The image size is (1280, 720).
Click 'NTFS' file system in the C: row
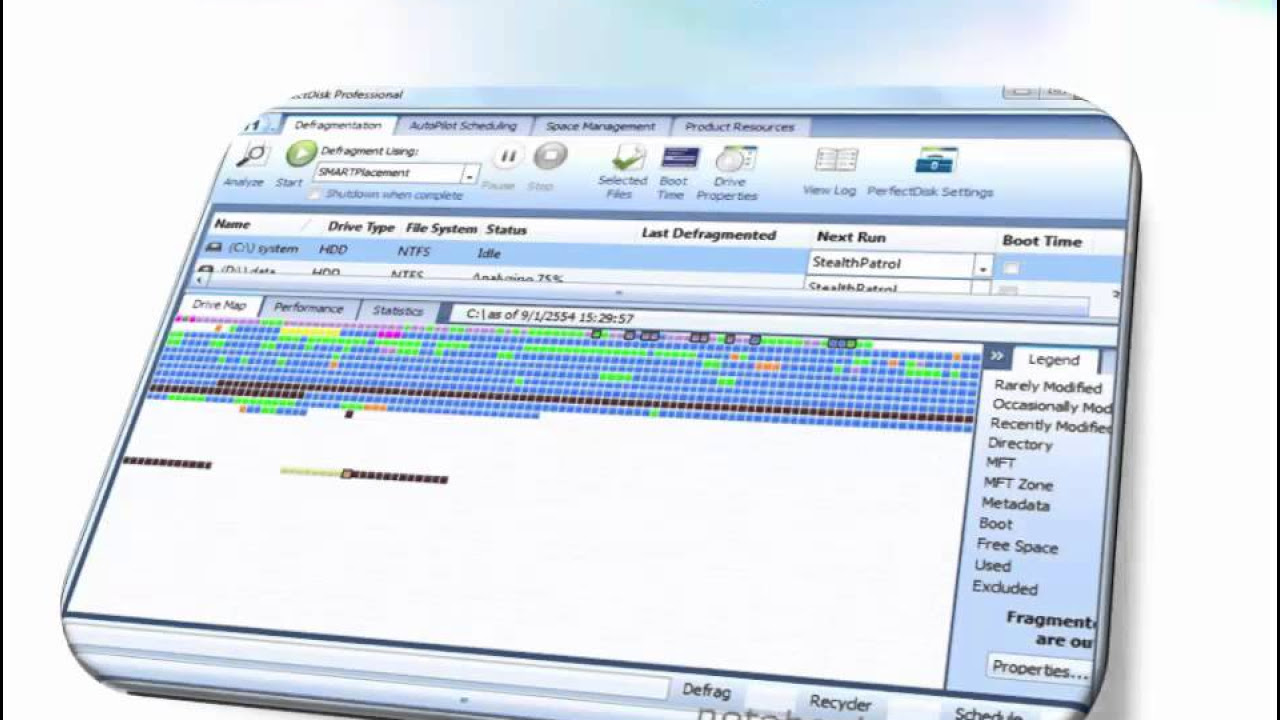[413, 252]
